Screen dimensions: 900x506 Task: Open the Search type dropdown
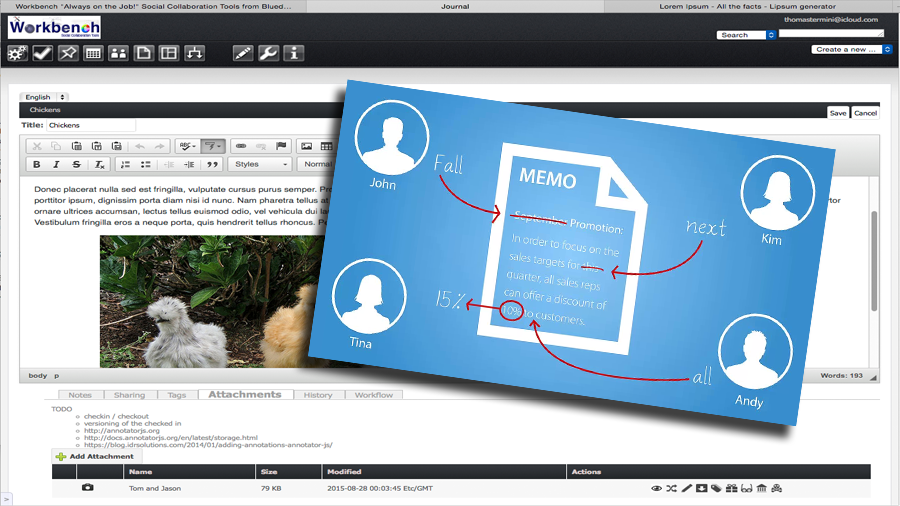click(x=746, y=35)
